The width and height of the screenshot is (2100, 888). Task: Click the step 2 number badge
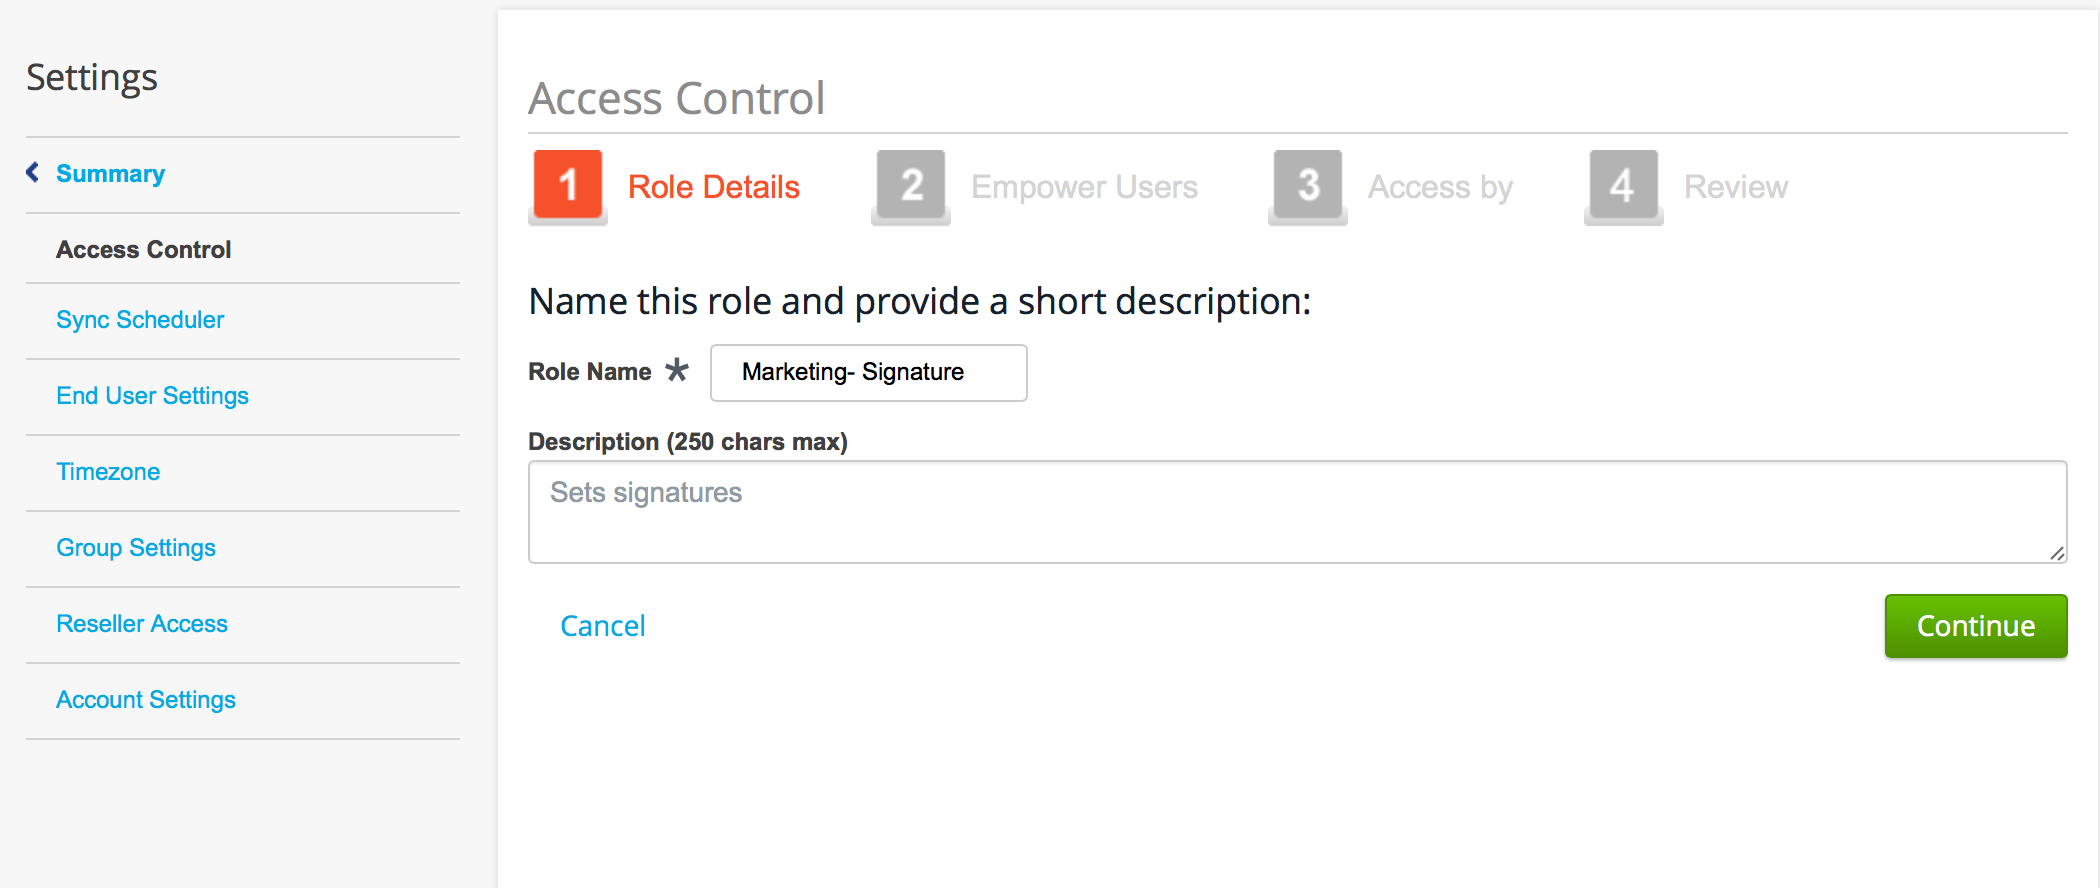click(x=911, y=185)
